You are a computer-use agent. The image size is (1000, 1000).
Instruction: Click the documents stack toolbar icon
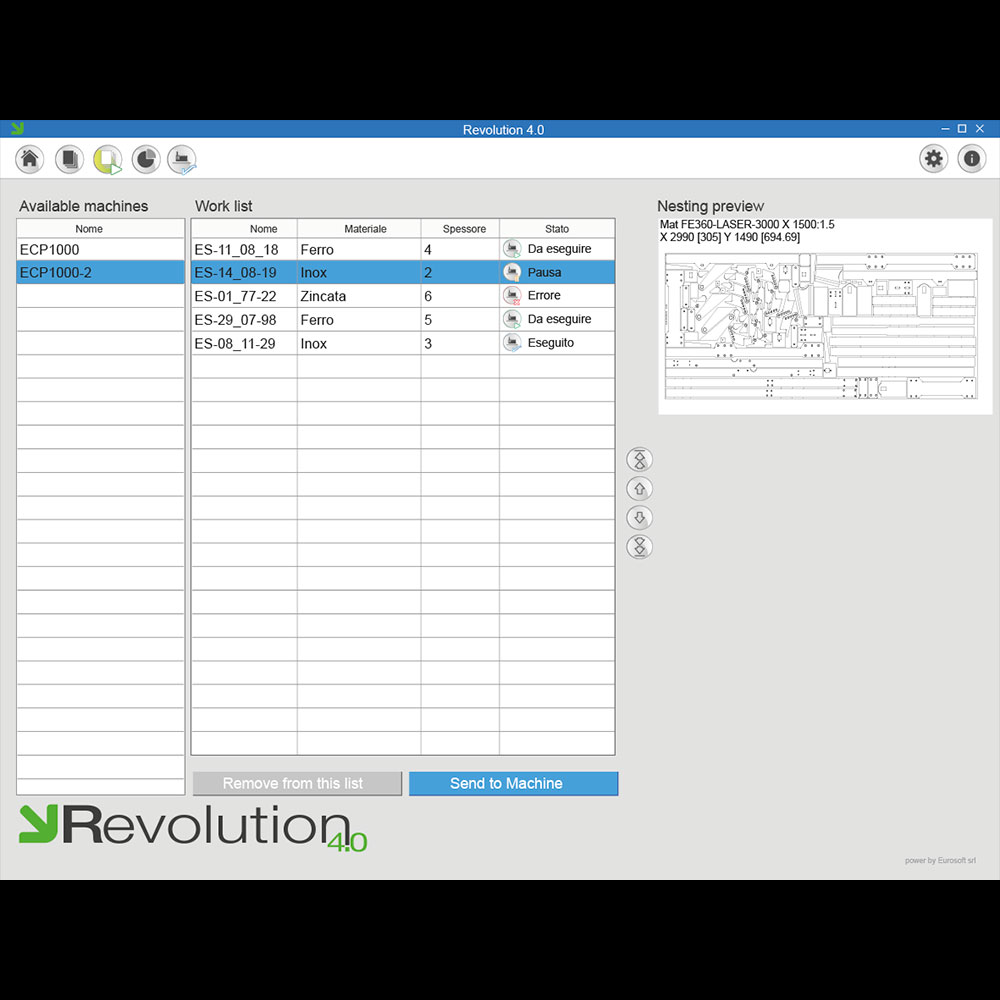(69, 159)
